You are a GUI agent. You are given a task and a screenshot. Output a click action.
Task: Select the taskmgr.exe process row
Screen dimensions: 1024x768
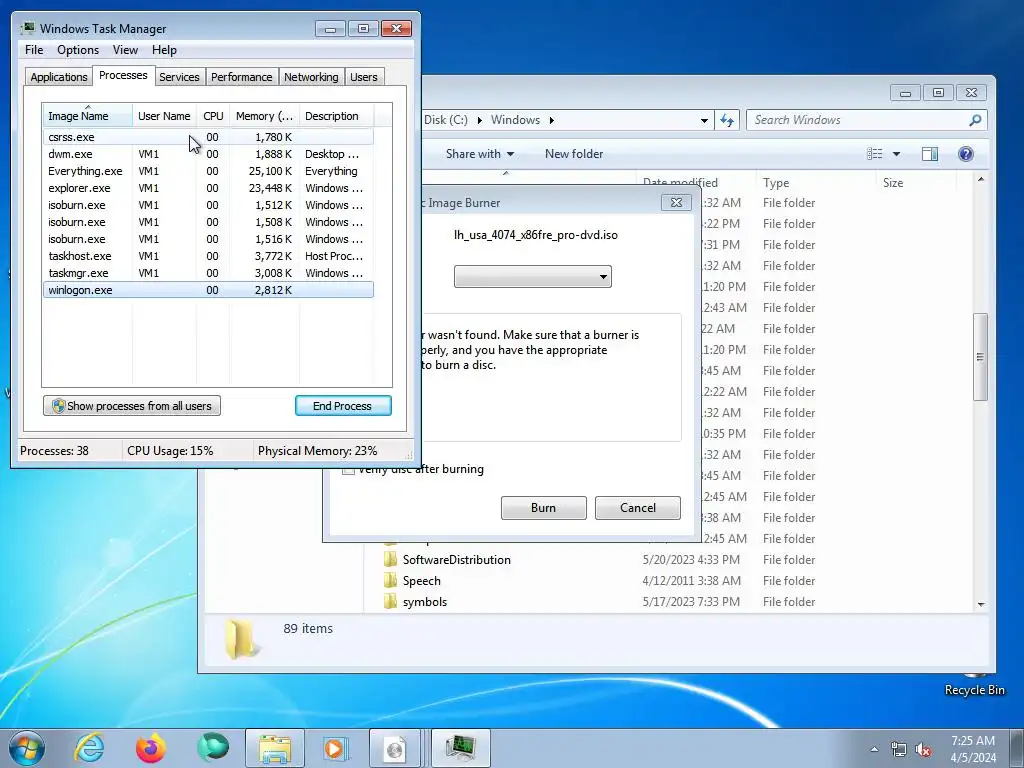click(208, 273)
